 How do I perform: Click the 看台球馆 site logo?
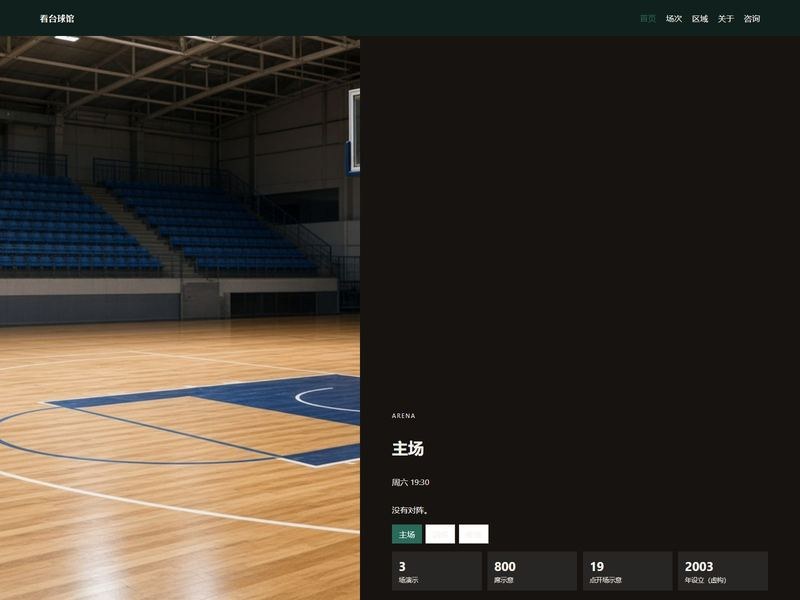coord(57,19)
